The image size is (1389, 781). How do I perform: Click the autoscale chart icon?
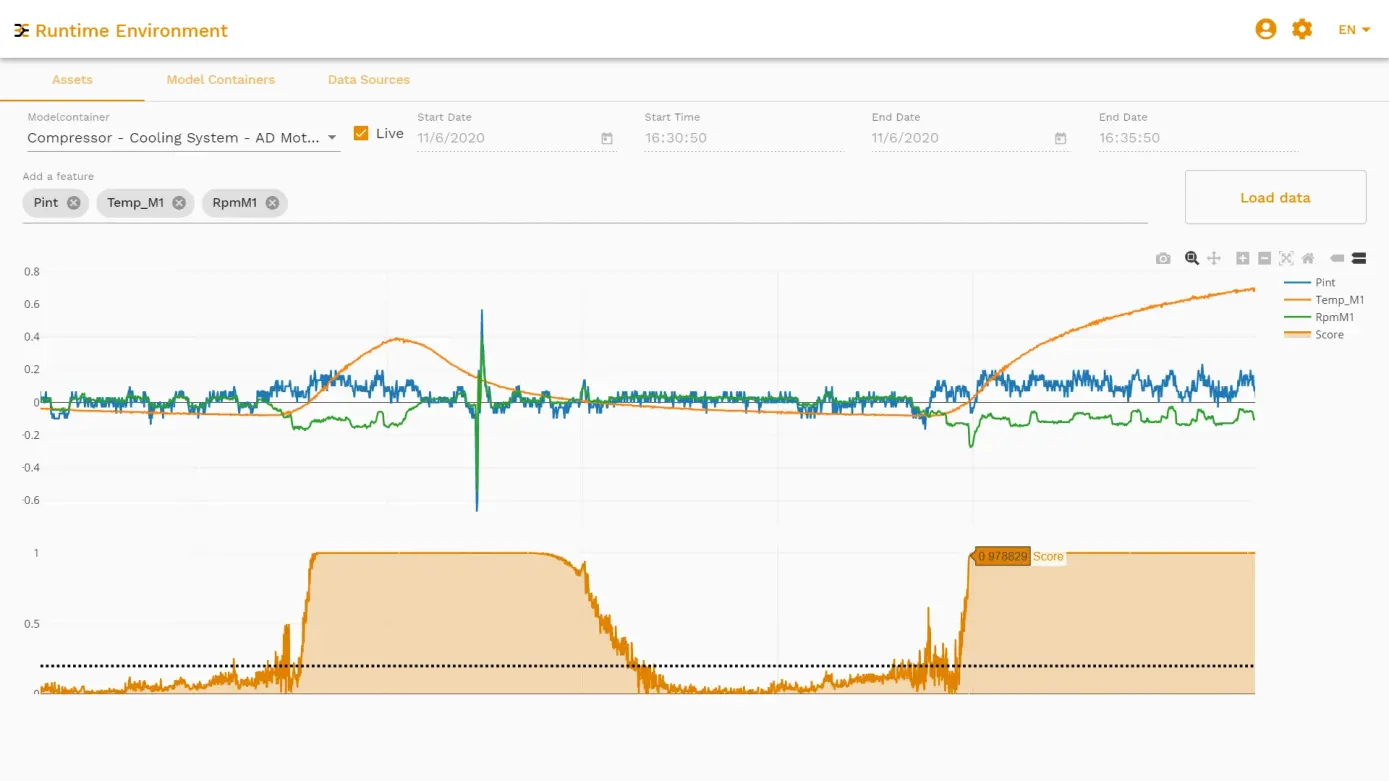coord(1286,258)
